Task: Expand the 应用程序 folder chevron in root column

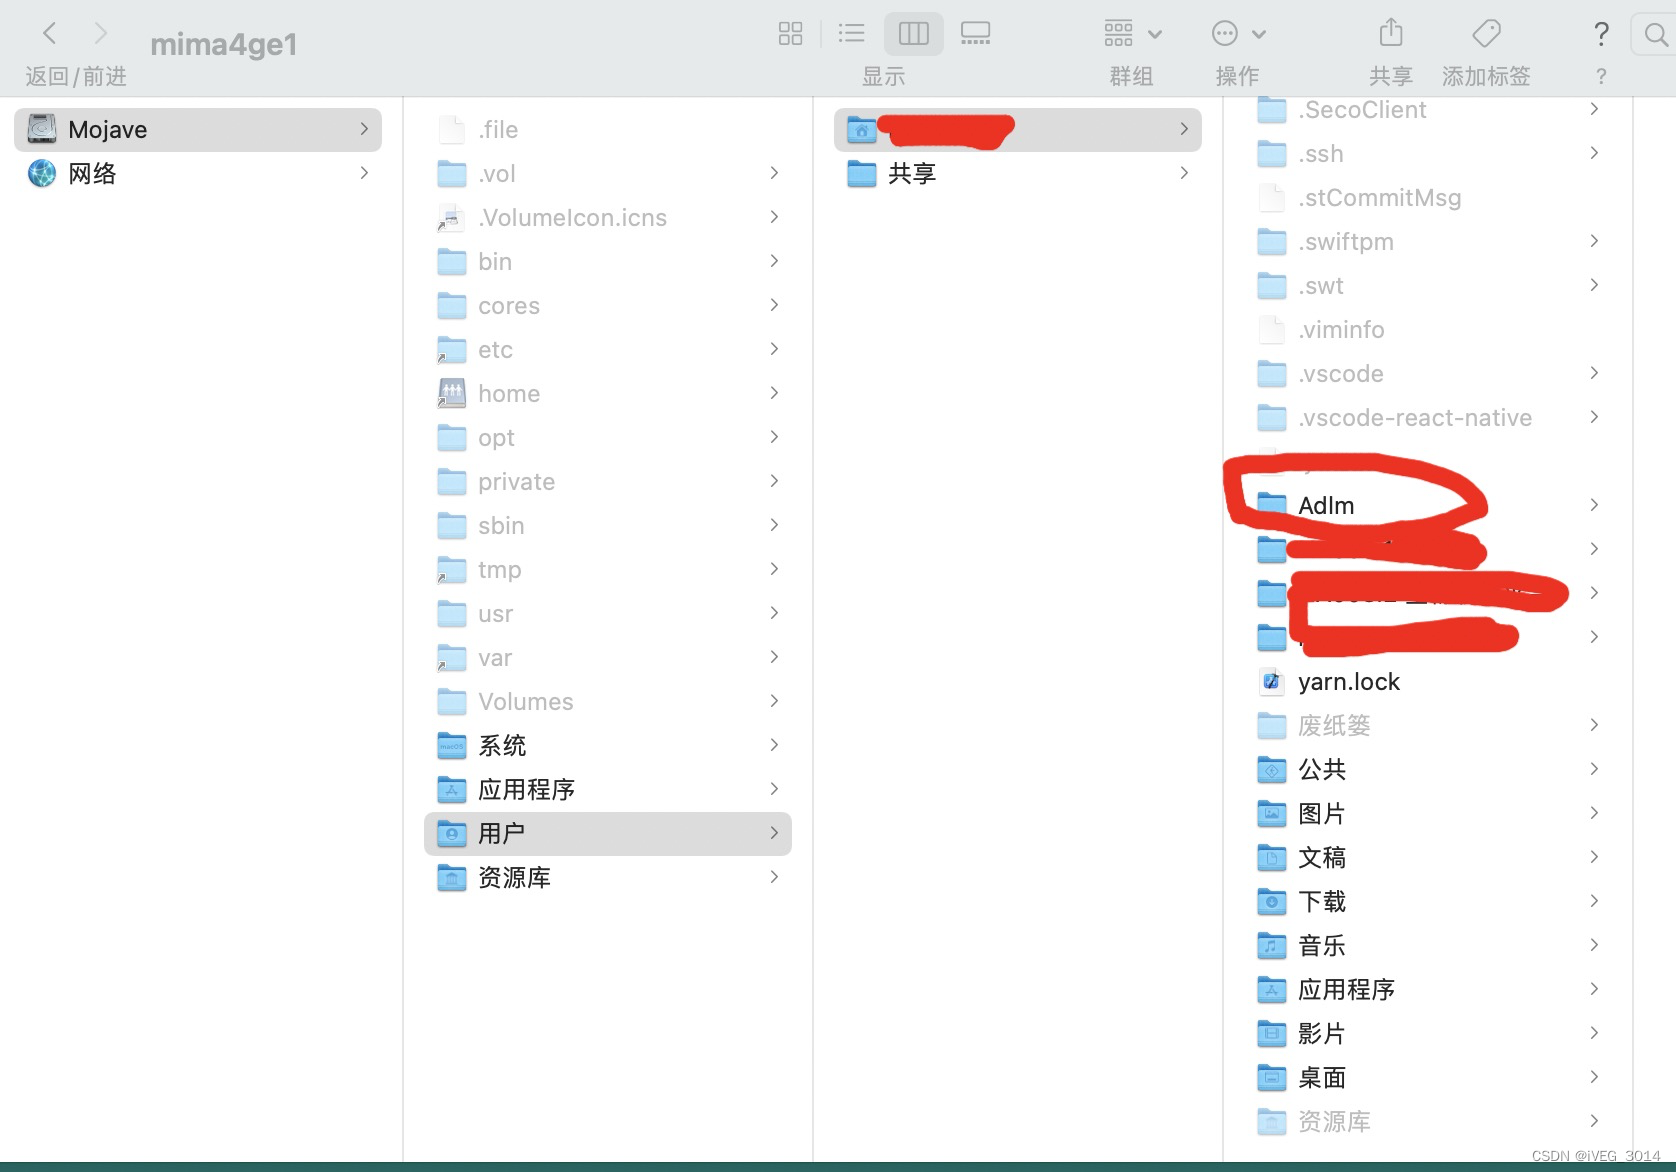Action: click(774, 789)
